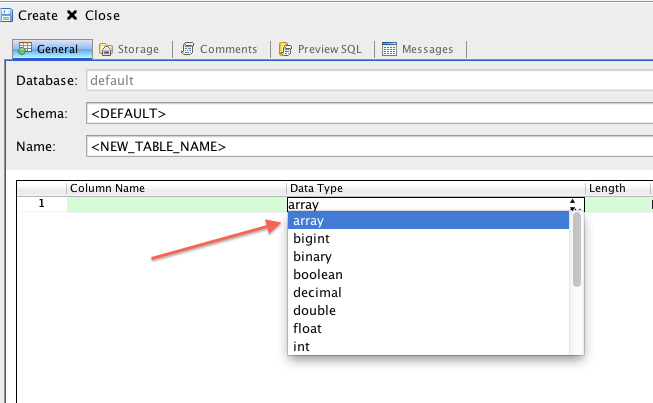Click the Create button
The image size is (653, 403).
point(38,15)
